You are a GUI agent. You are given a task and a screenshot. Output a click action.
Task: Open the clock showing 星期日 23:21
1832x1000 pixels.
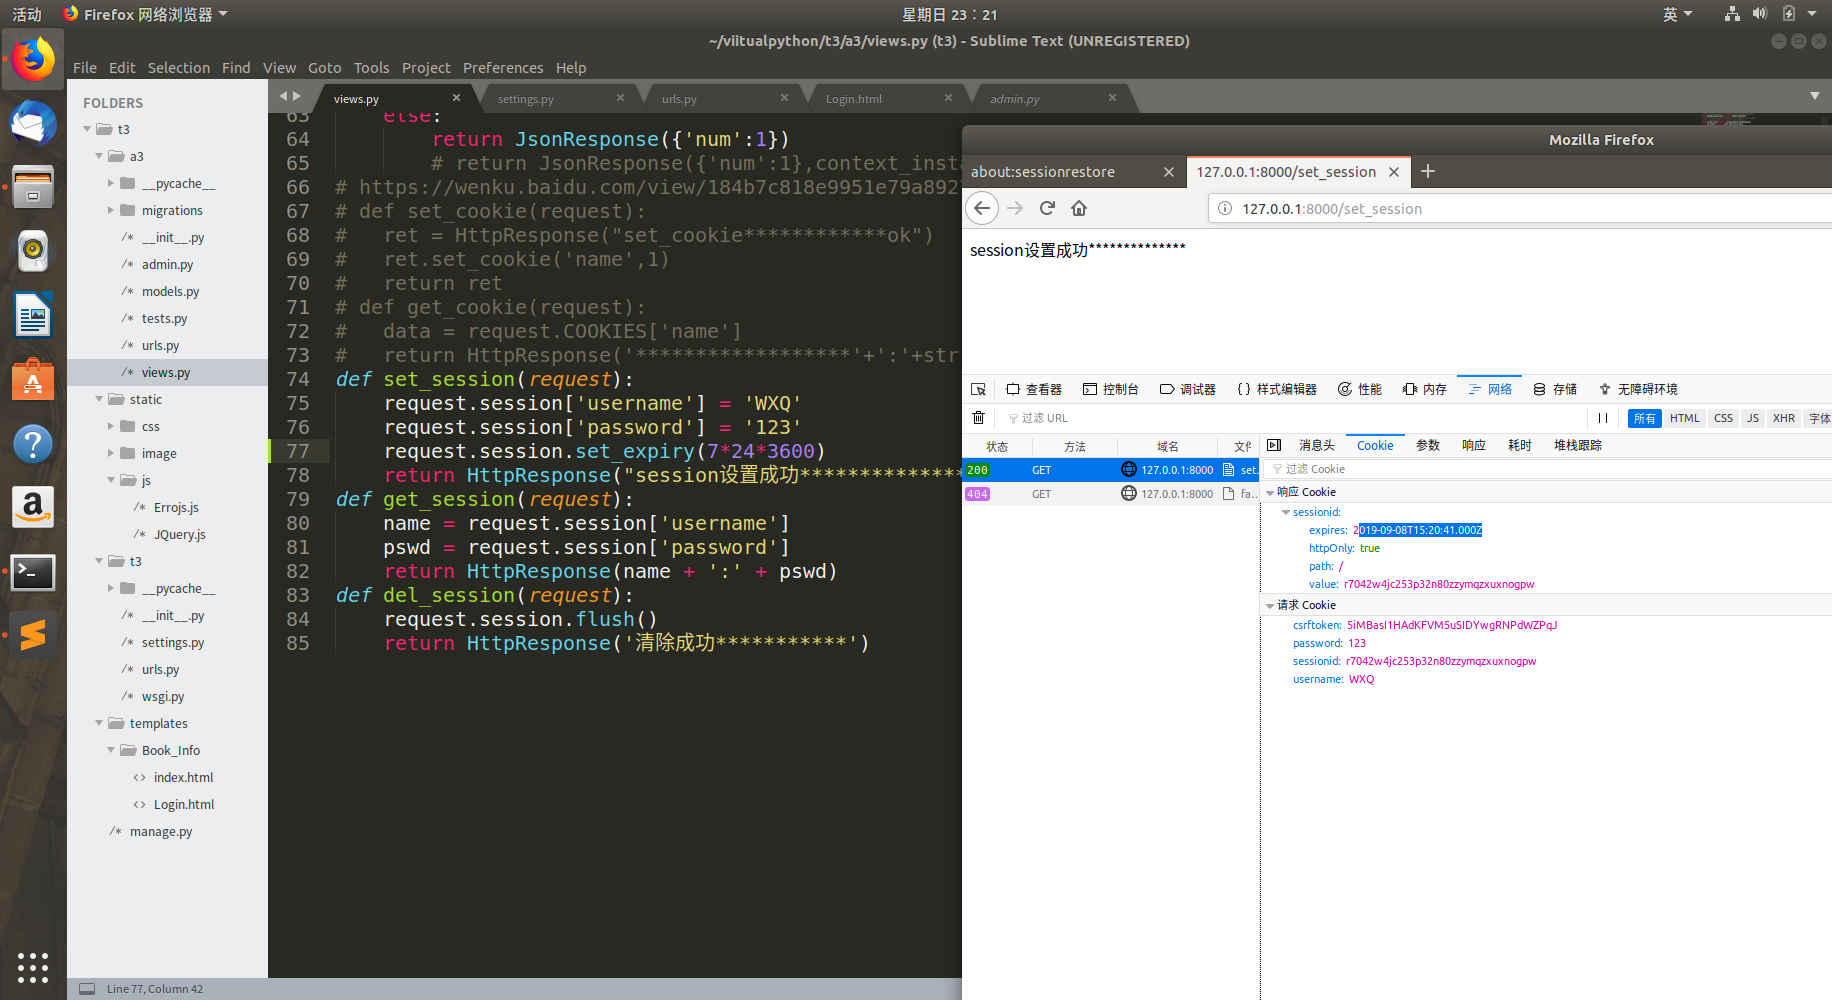949,14
